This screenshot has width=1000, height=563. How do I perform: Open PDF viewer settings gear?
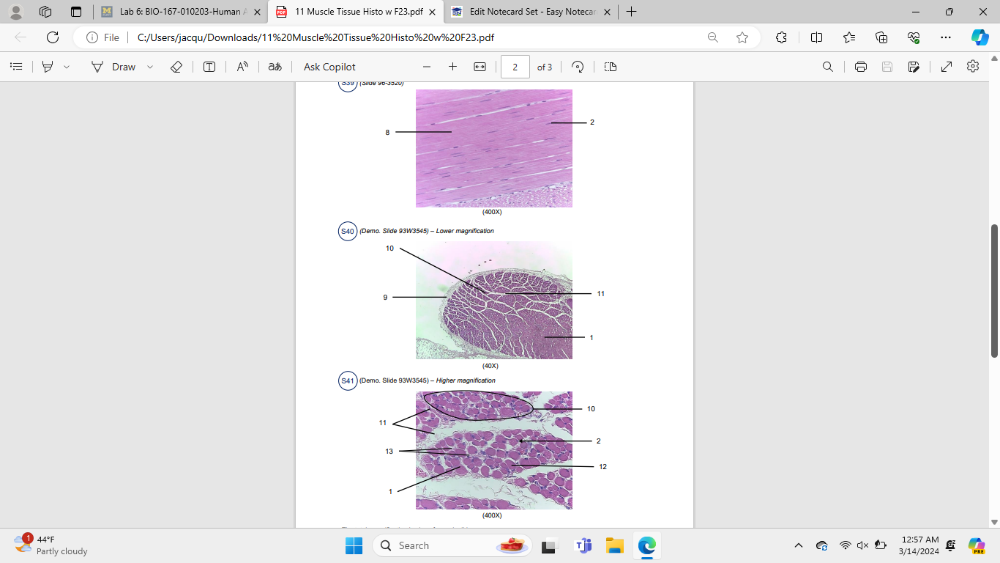point(973,67)
